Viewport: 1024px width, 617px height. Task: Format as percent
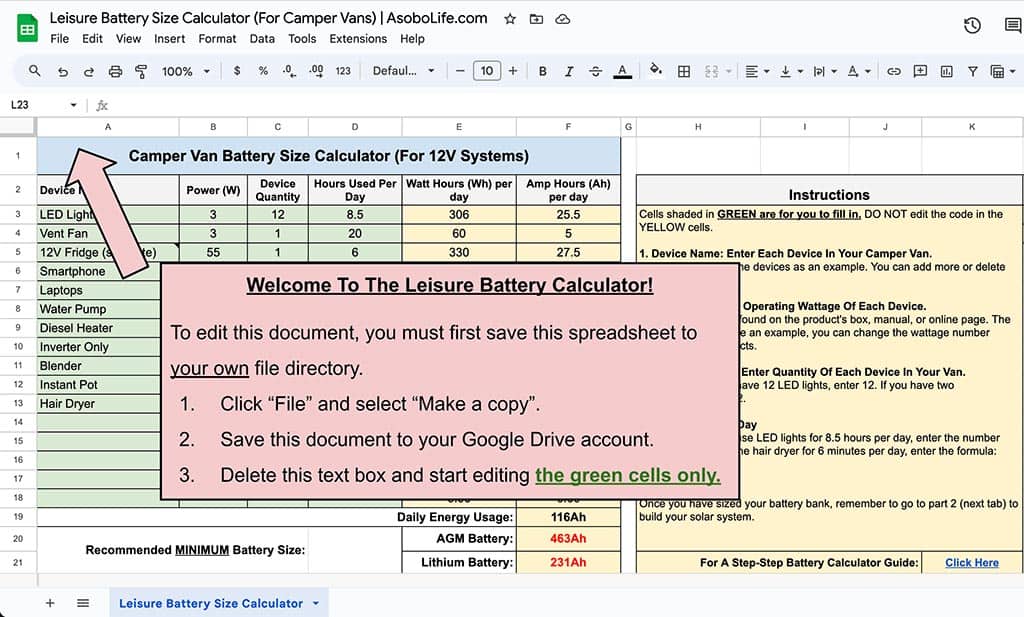pos(263,71)
